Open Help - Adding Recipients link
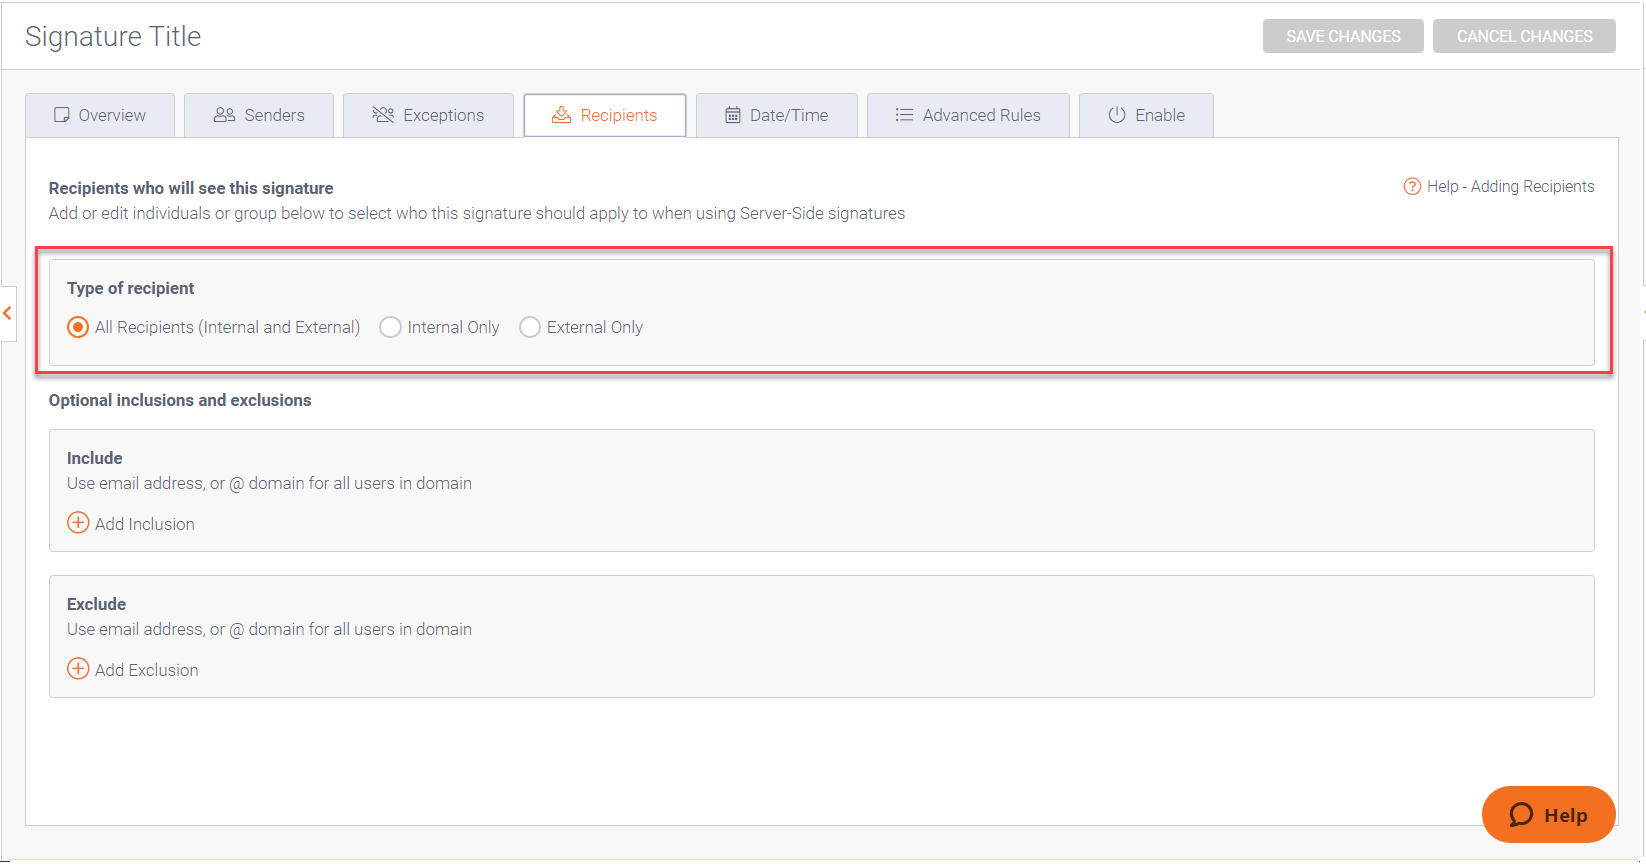 pyautogui.click(x=1510, y=187)
